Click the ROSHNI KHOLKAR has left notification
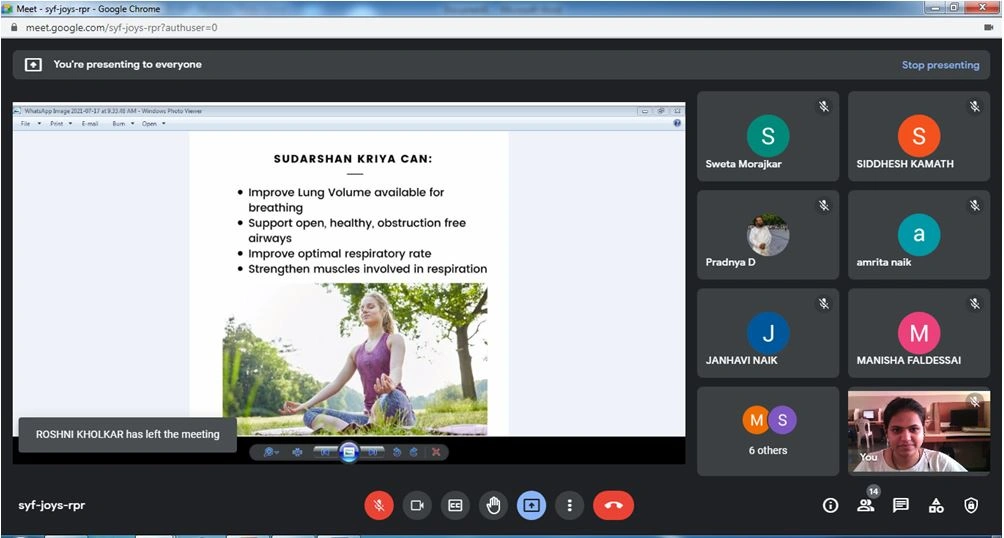 [x=127, y=434]
